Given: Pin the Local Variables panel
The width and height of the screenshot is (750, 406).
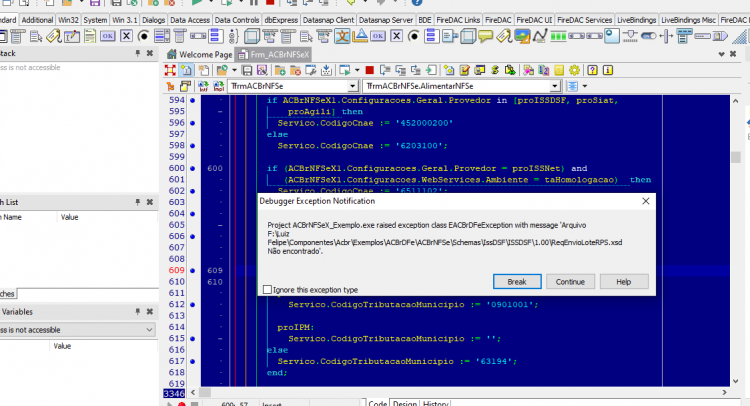Looking at the screenshot, I should [138, 312].
